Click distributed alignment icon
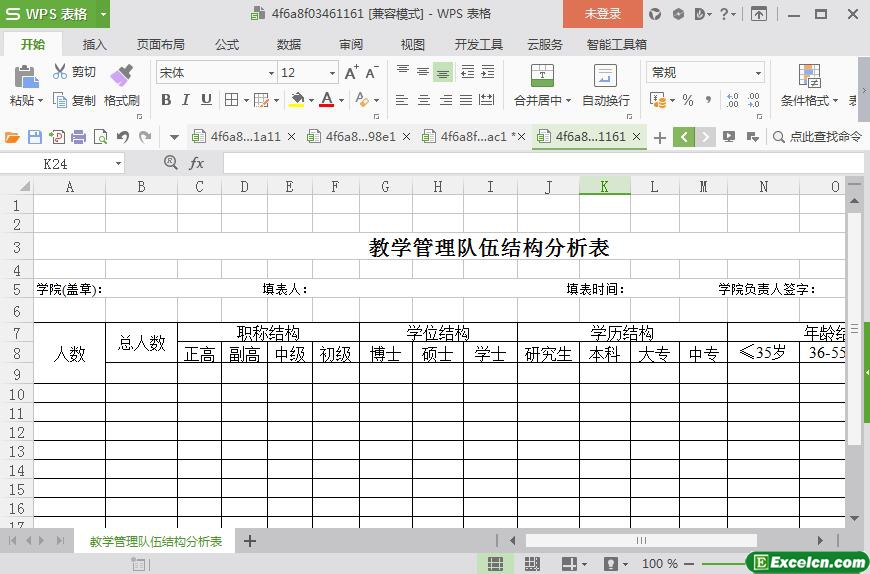Viewport: 870px width, 574px height. pyautogui.click(x=487, y=100)
